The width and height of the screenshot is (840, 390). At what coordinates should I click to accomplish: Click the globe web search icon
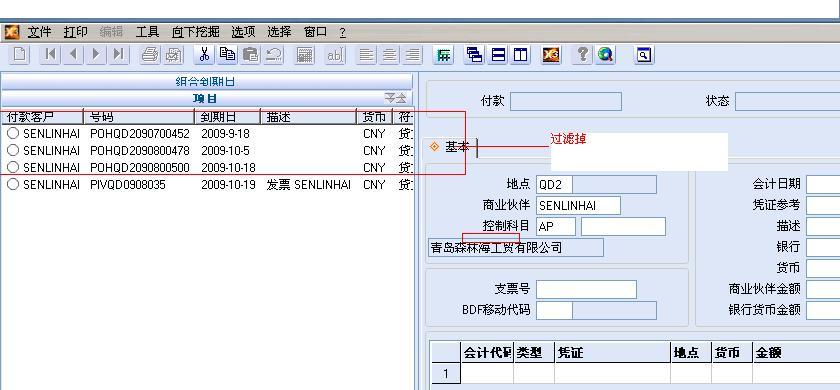coord(605,55)
